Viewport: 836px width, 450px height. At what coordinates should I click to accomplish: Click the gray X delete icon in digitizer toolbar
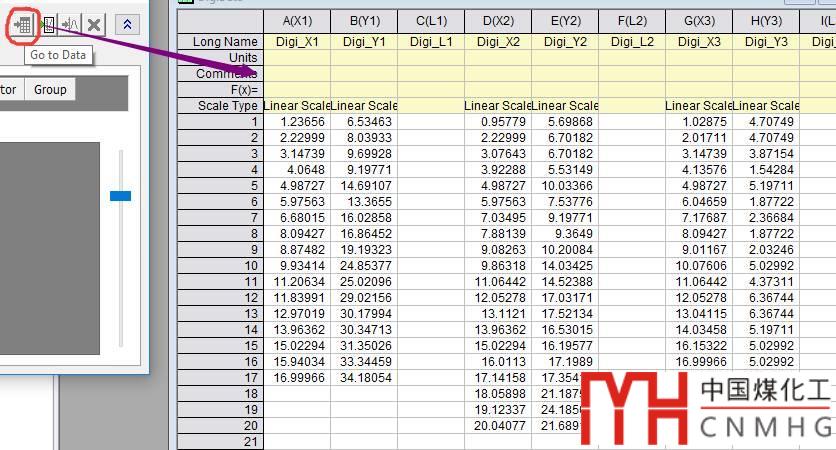pyautogui.click(x=94, y=25)
